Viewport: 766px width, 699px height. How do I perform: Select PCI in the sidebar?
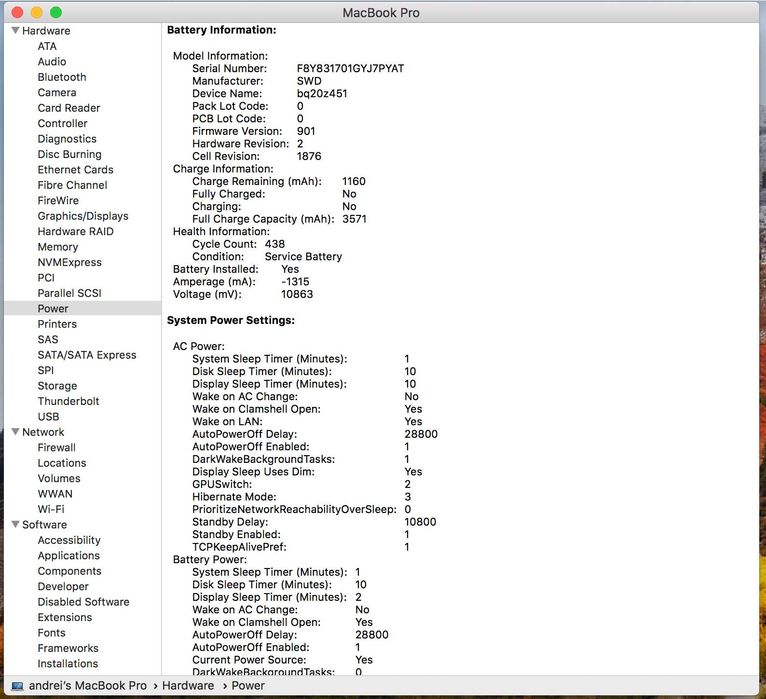pos(46,278)
